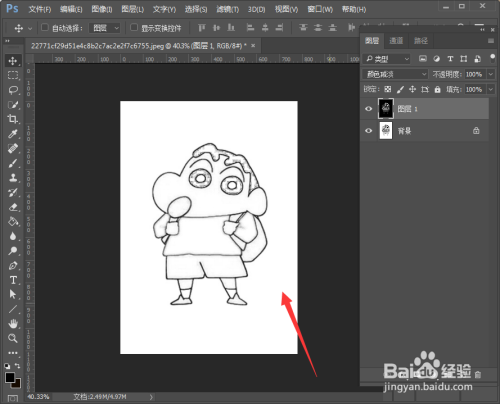Screen dimensions: 500x404
Task: Select the Move tool
Action: [13, 61]
